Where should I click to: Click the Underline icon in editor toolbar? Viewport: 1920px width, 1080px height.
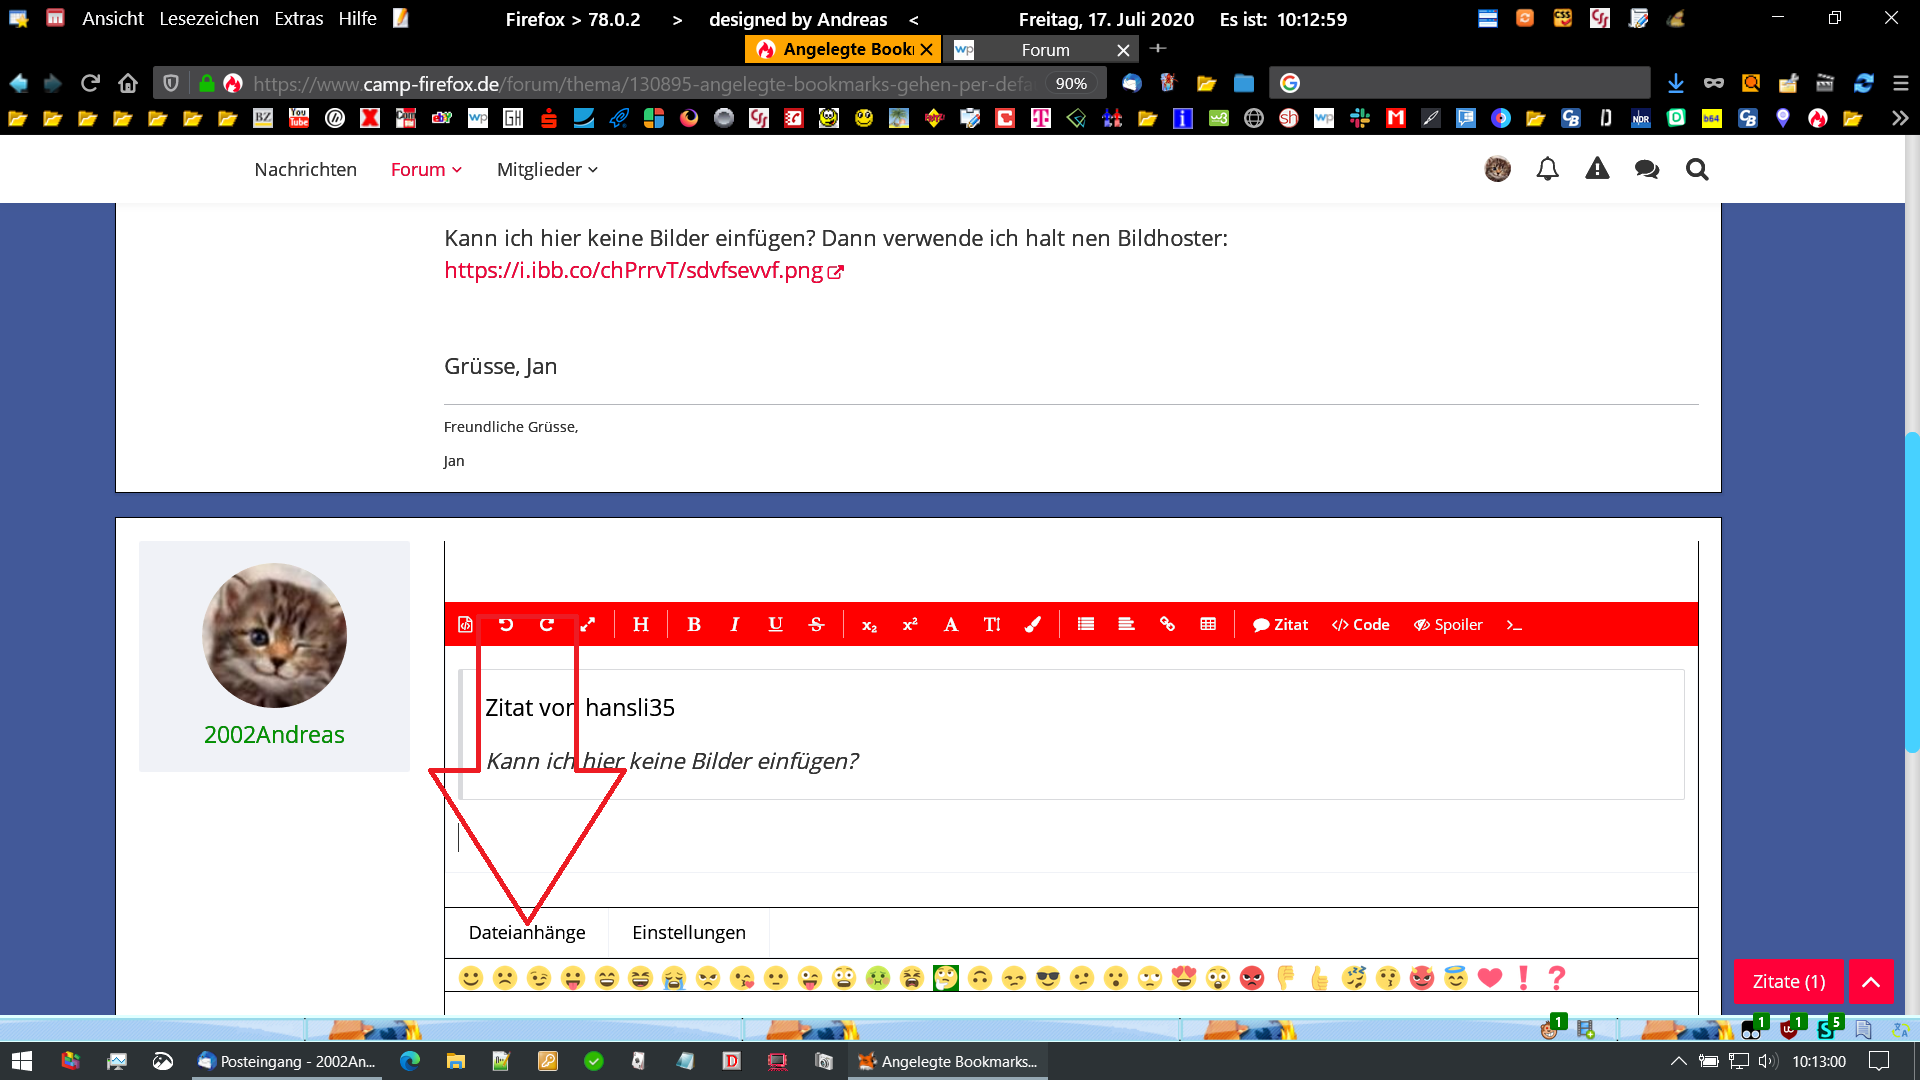[x=775, y=624]
